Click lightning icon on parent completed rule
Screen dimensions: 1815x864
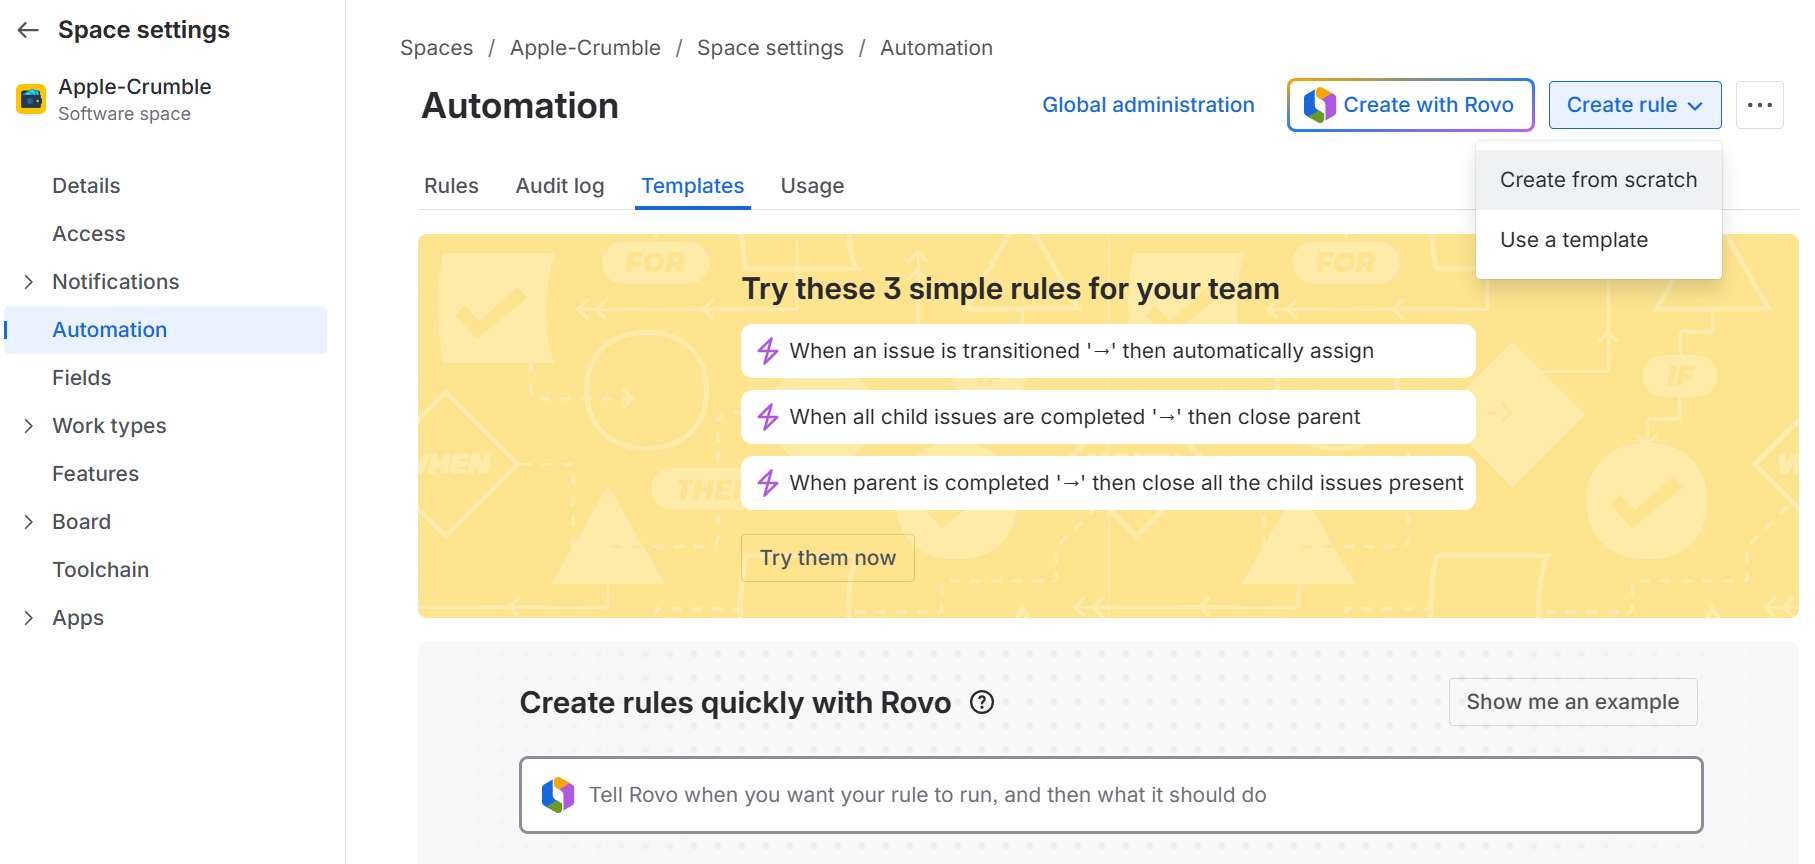(768, 483)
